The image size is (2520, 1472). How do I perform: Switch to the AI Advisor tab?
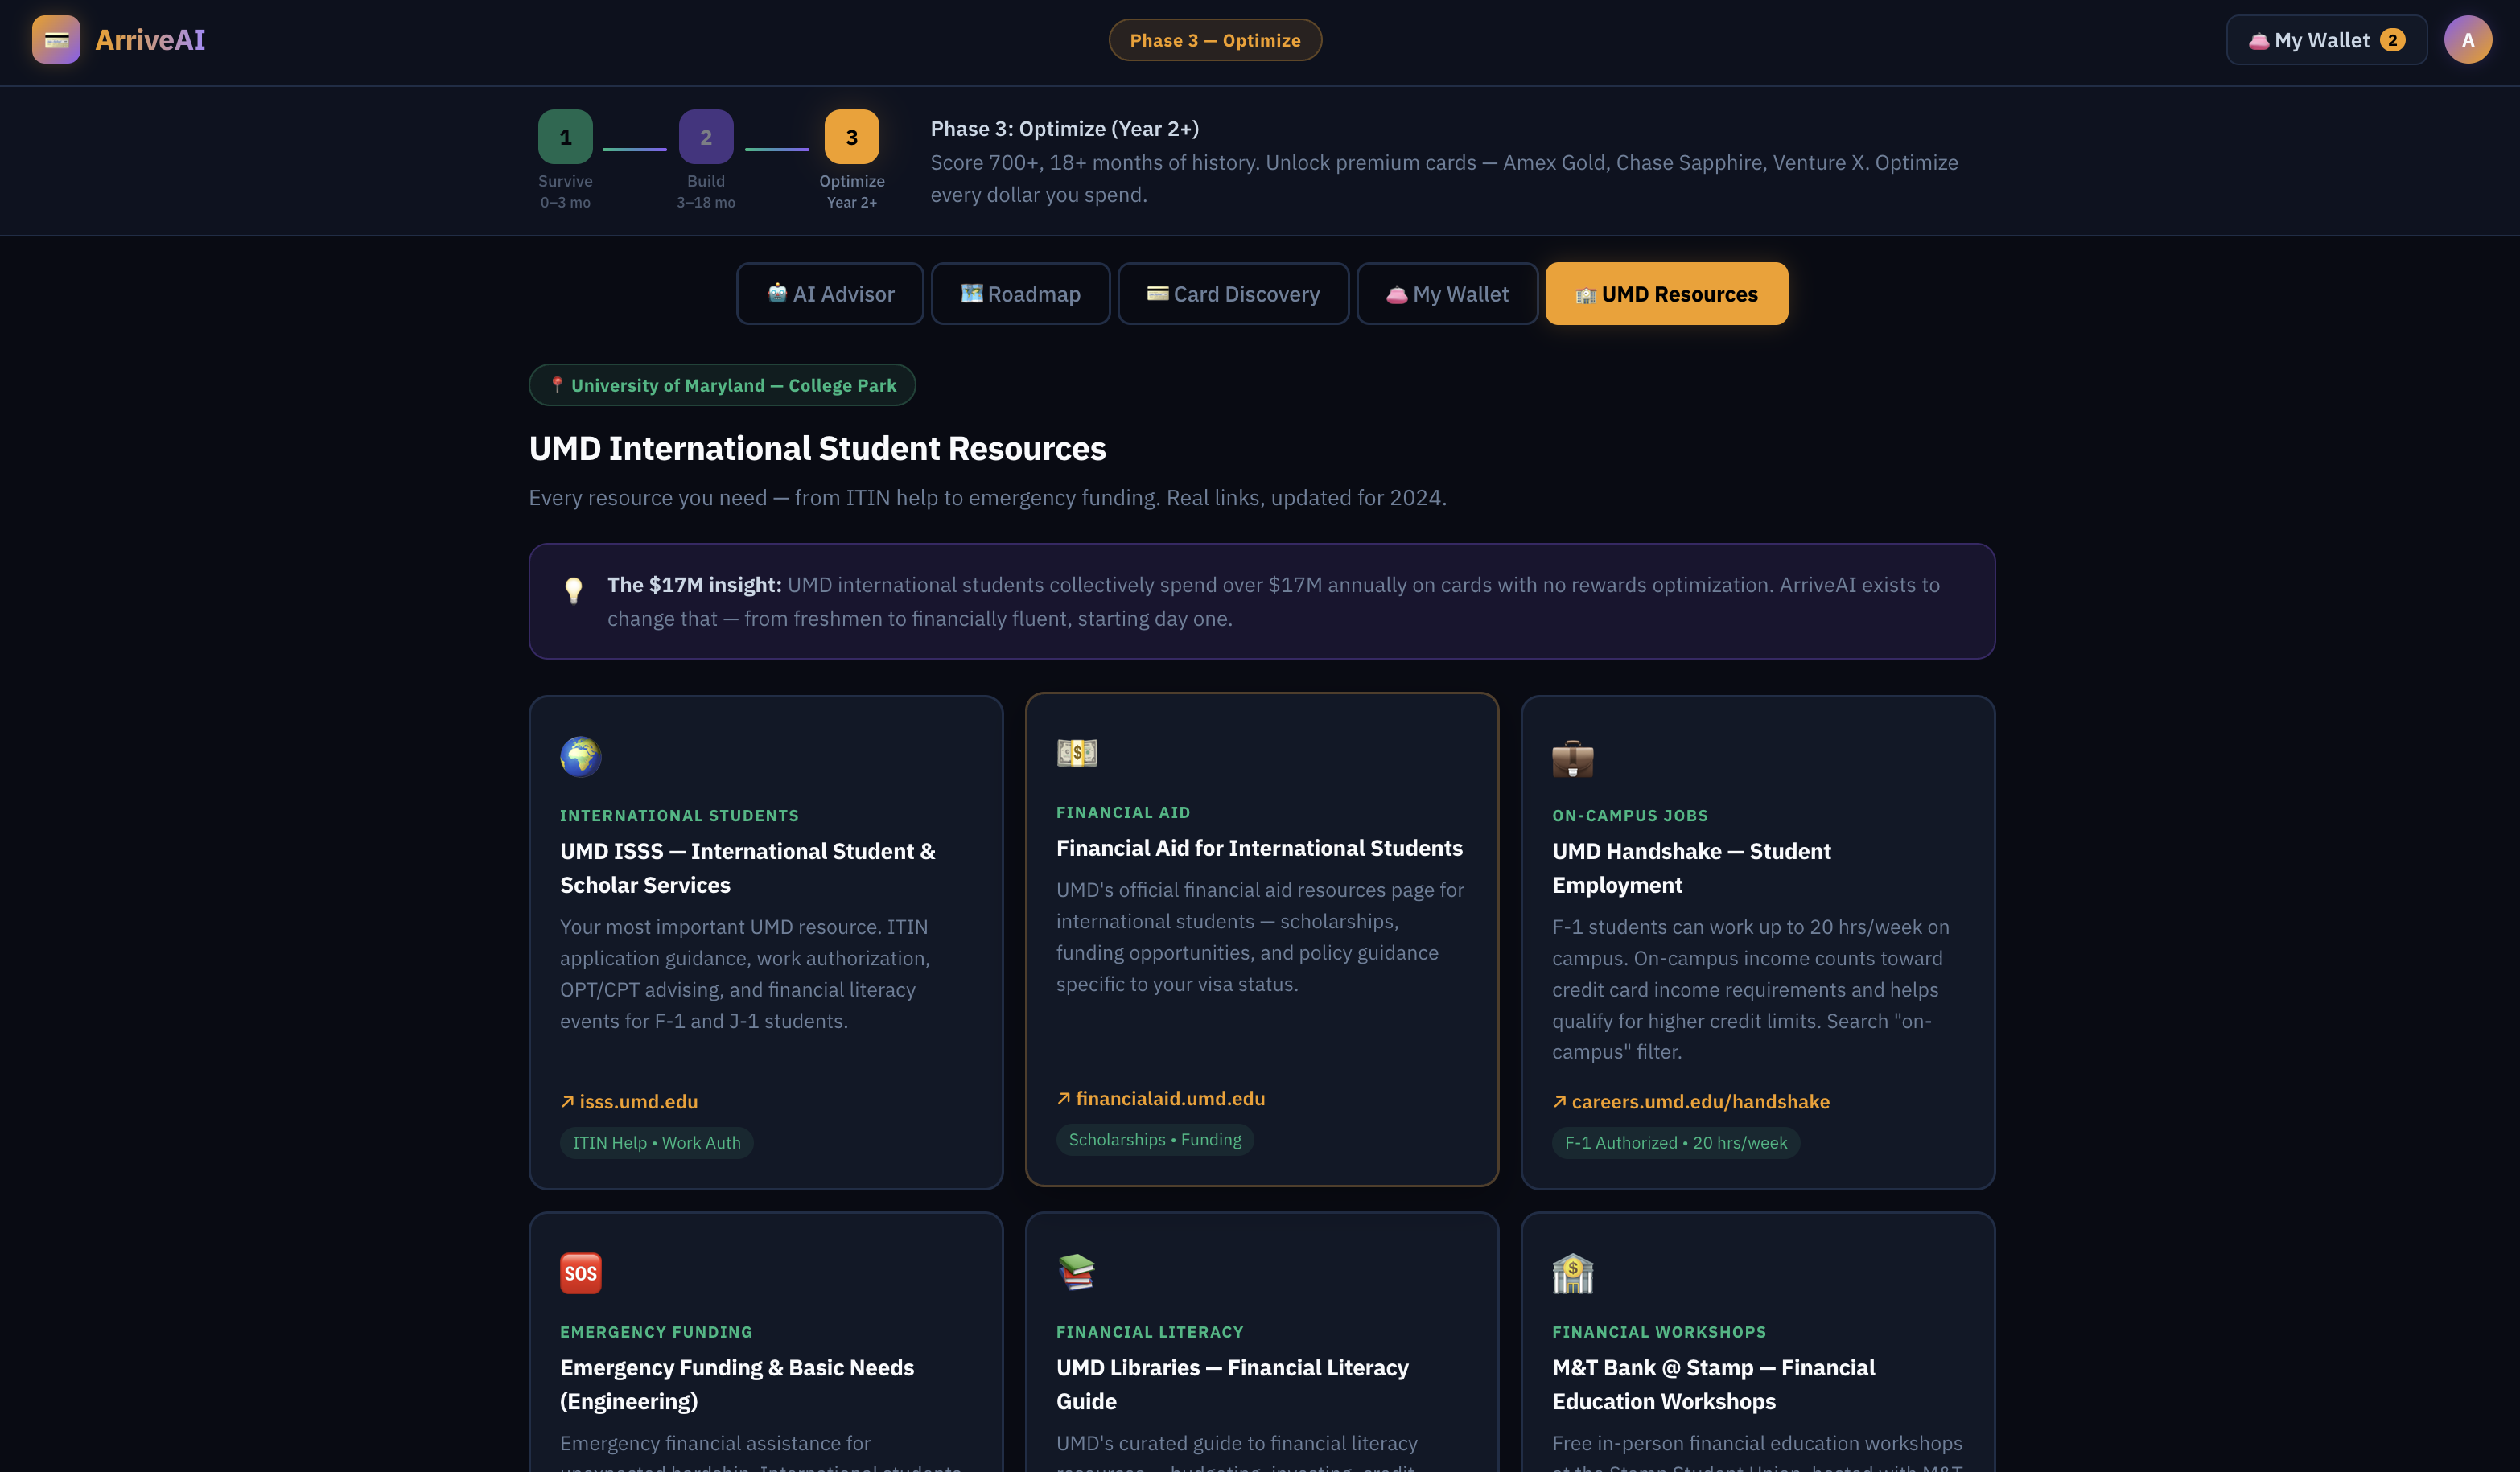[830, 294]
